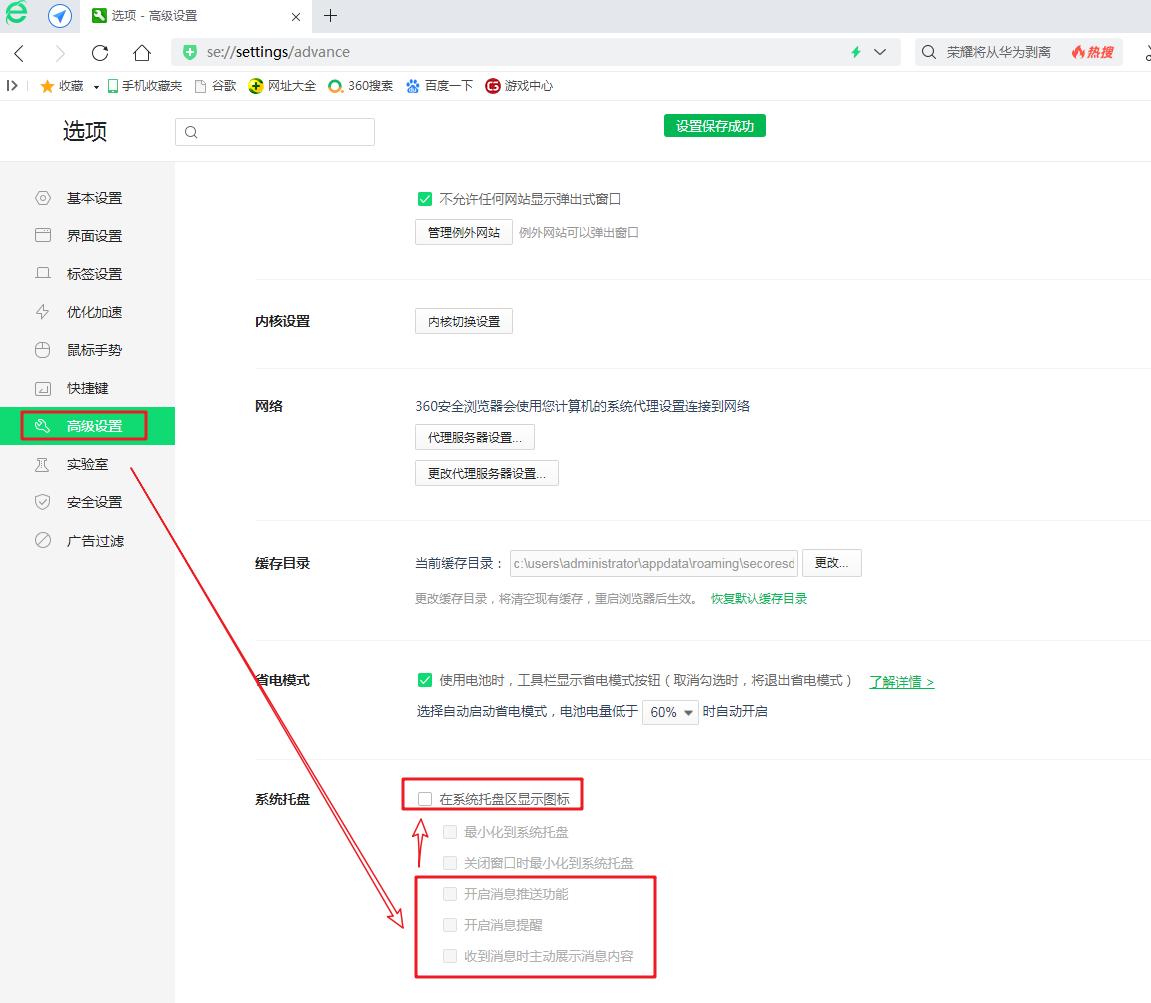Disable the battery saver toolbar button checkbox
Image resolution: width=1151 pixels, height=1003 pixels.
(425, 680)
